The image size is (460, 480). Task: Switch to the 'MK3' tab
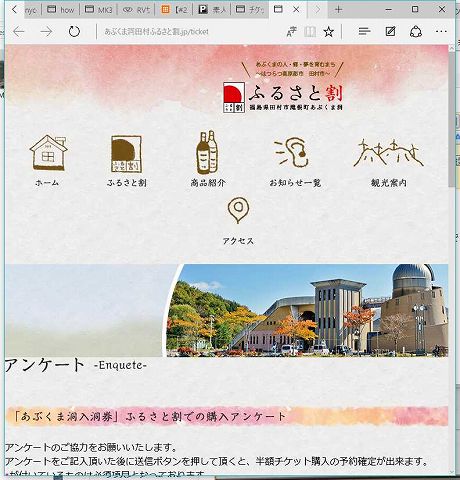[x=99, y=10]
